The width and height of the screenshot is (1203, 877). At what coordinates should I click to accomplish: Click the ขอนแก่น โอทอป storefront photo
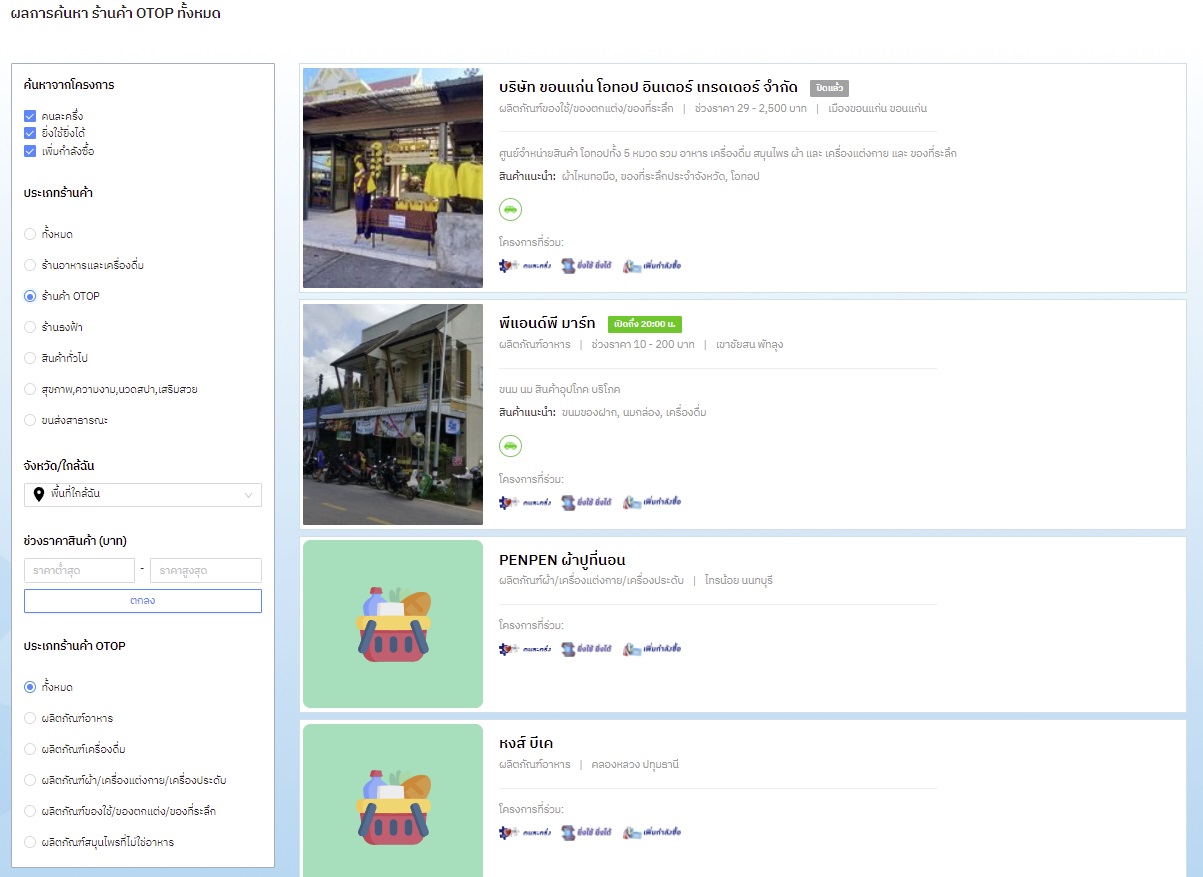tap(393, 178)
